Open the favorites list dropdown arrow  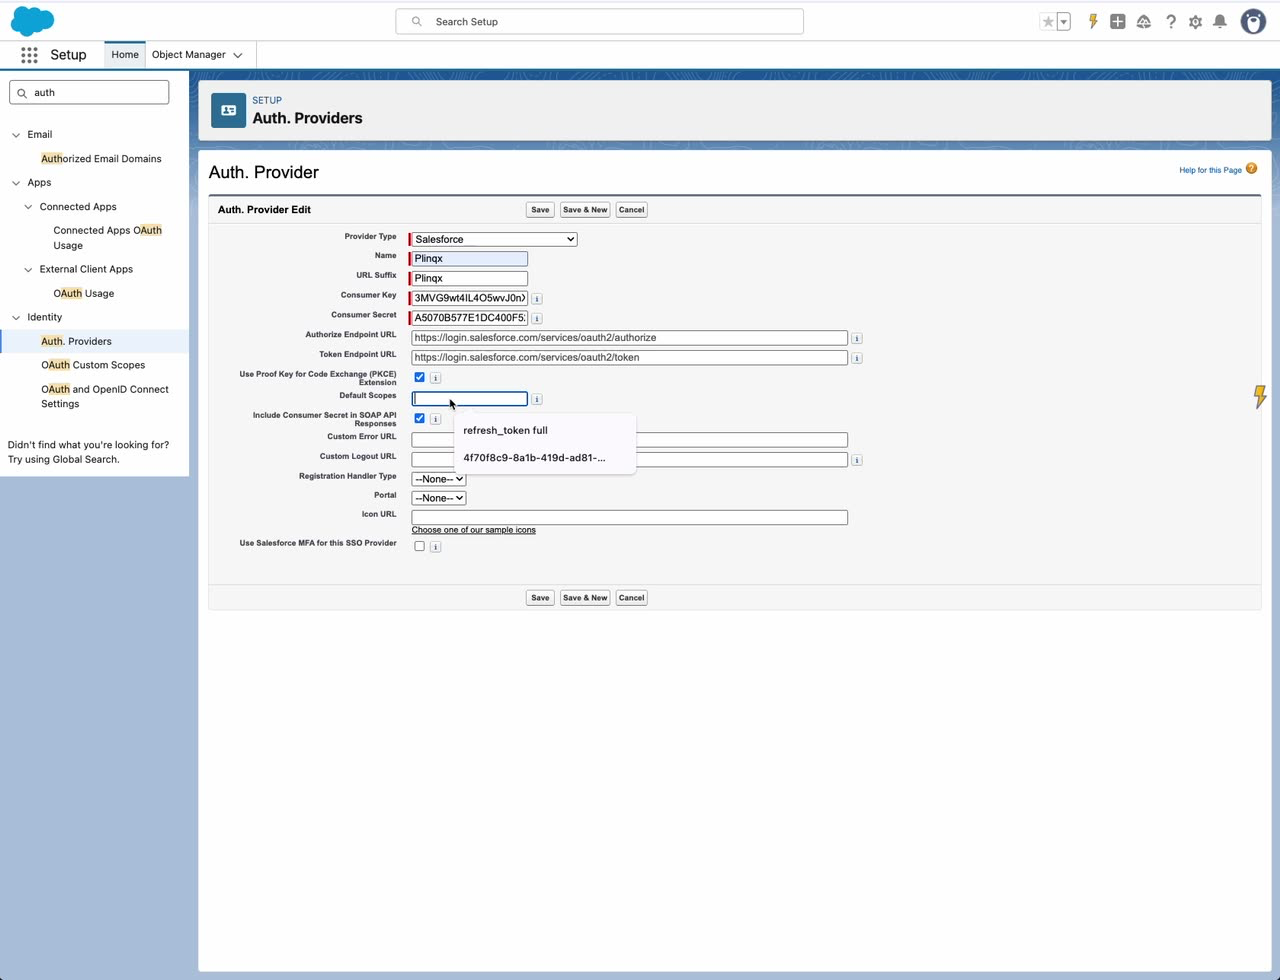pos(1064,21)
